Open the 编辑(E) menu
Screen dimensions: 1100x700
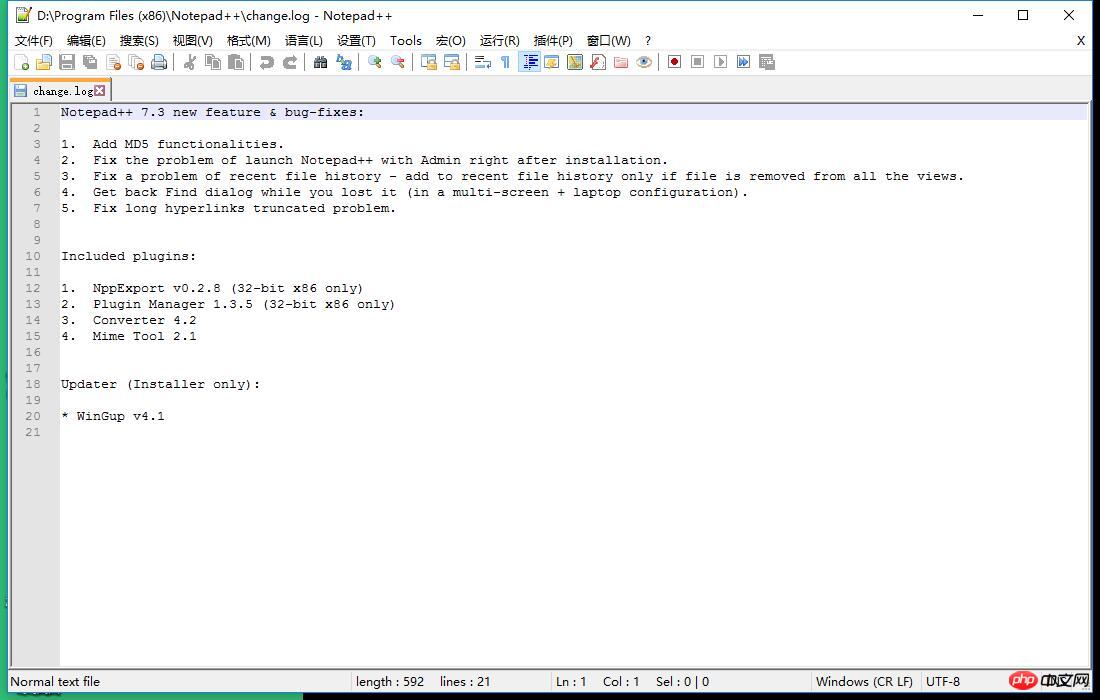point(86,41)
